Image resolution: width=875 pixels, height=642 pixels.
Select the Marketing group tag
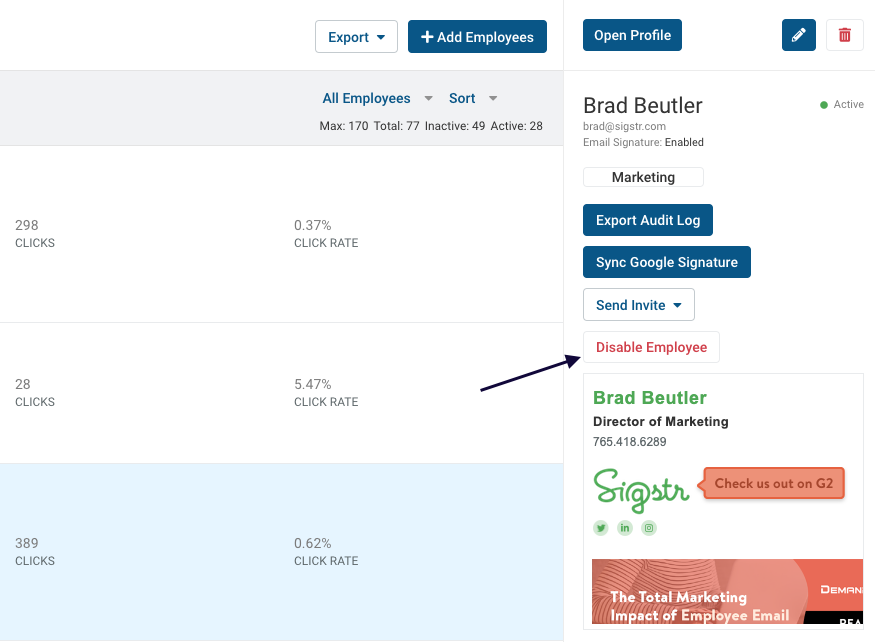pos(643,177)
